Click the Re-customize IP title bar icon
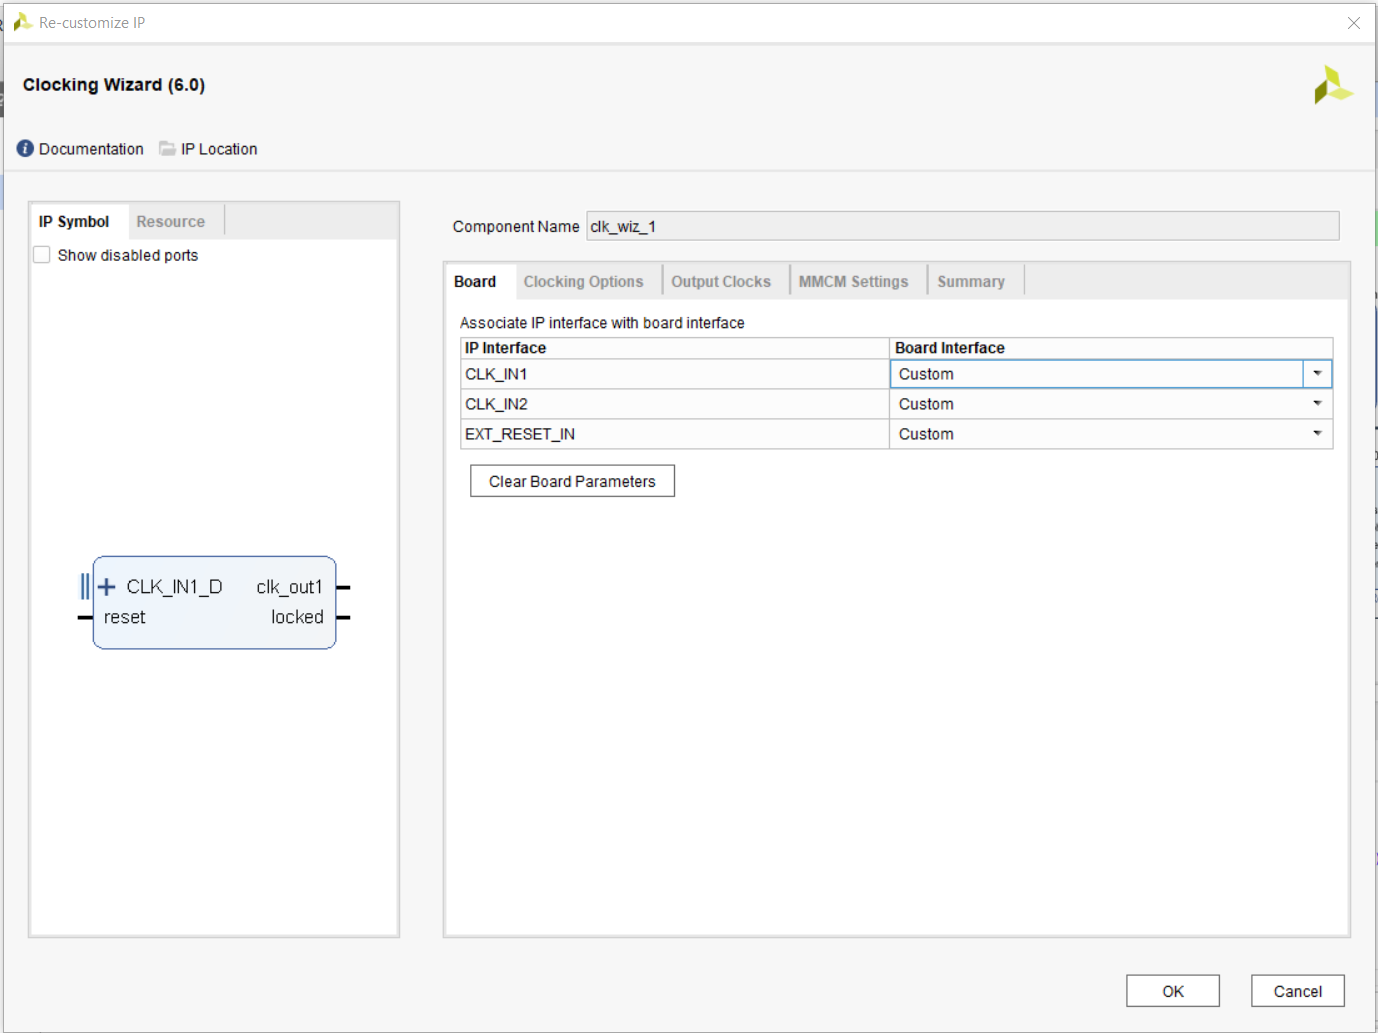Viewport: 1378px width, 1033px height. tap(21, 21)
